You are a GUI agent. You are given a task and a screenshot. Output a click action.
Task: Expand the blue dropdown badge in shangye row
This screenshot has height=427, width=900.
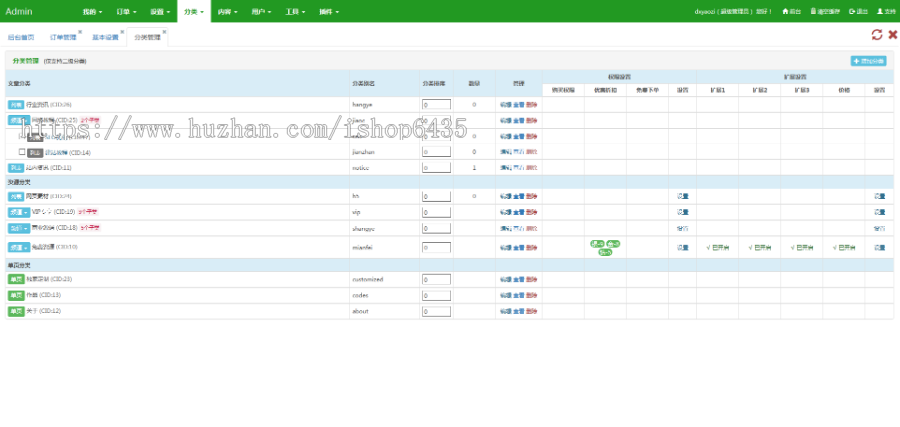tap(19, 228)
